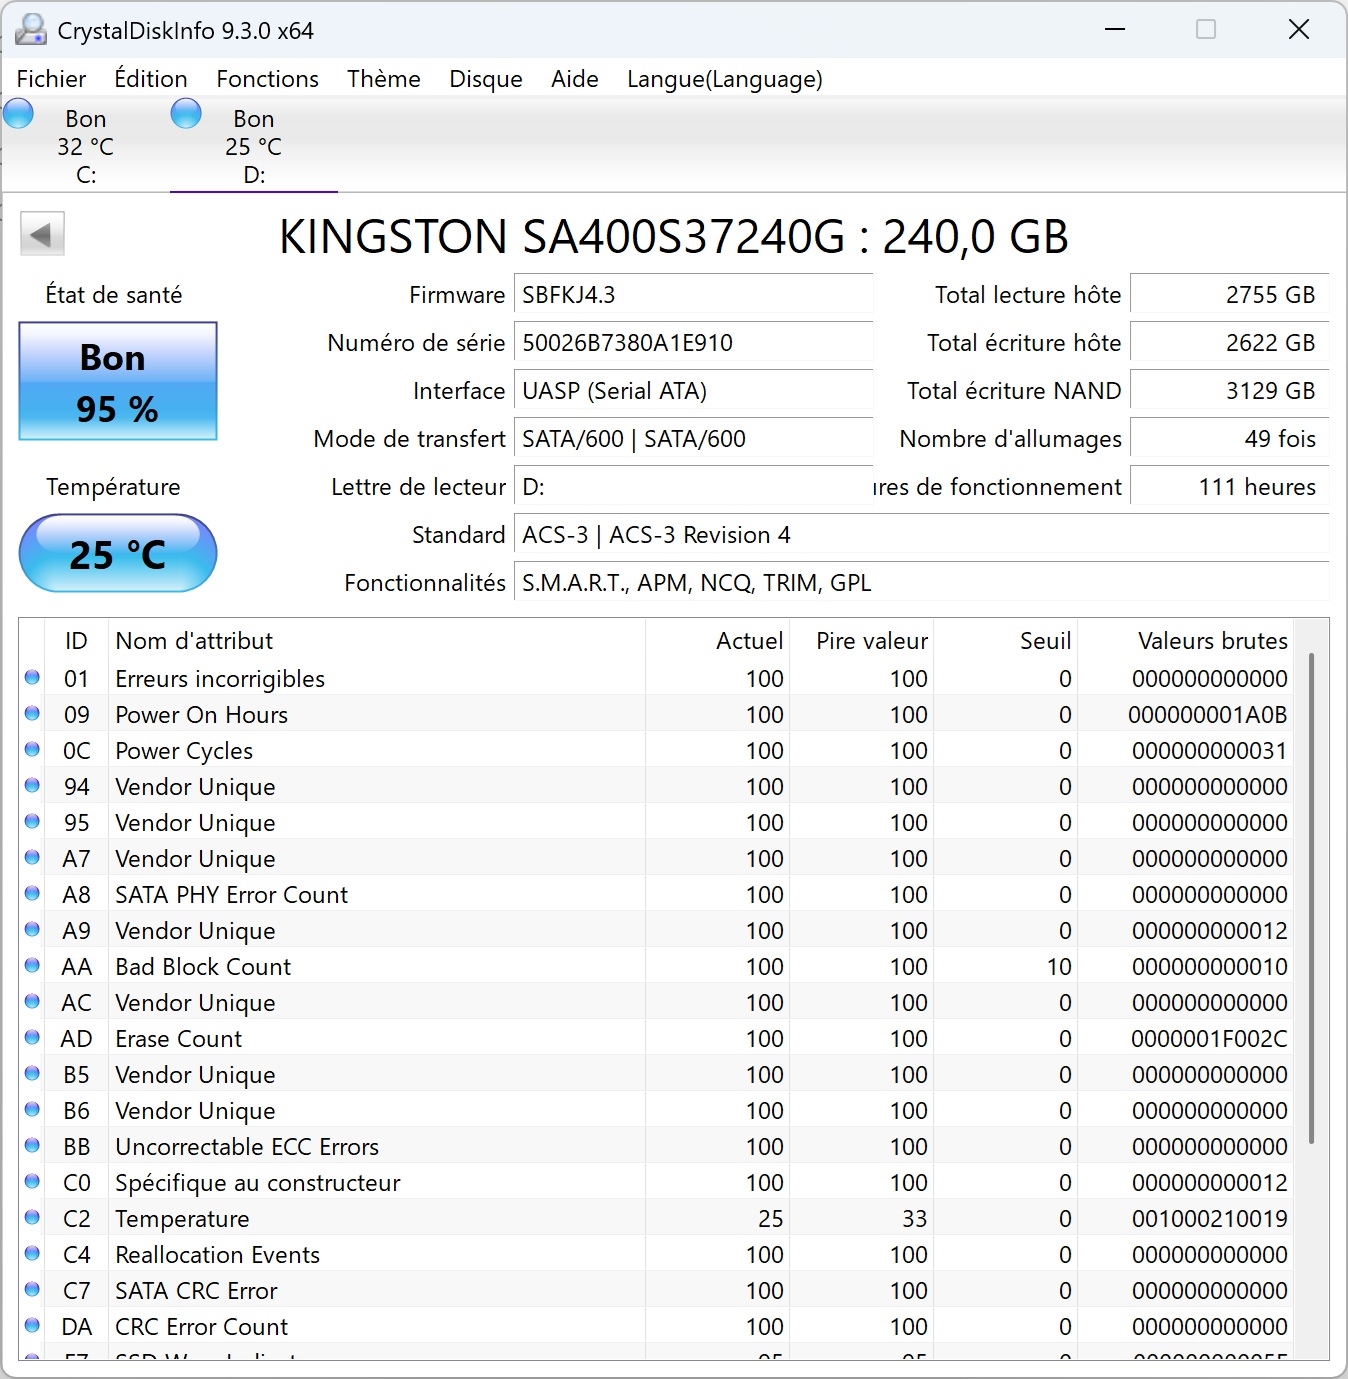The height and width of the screenshot is (1379, 1348).
Task: Select the D: drive tab at 25 °C
Action: (x=254, y=146)
